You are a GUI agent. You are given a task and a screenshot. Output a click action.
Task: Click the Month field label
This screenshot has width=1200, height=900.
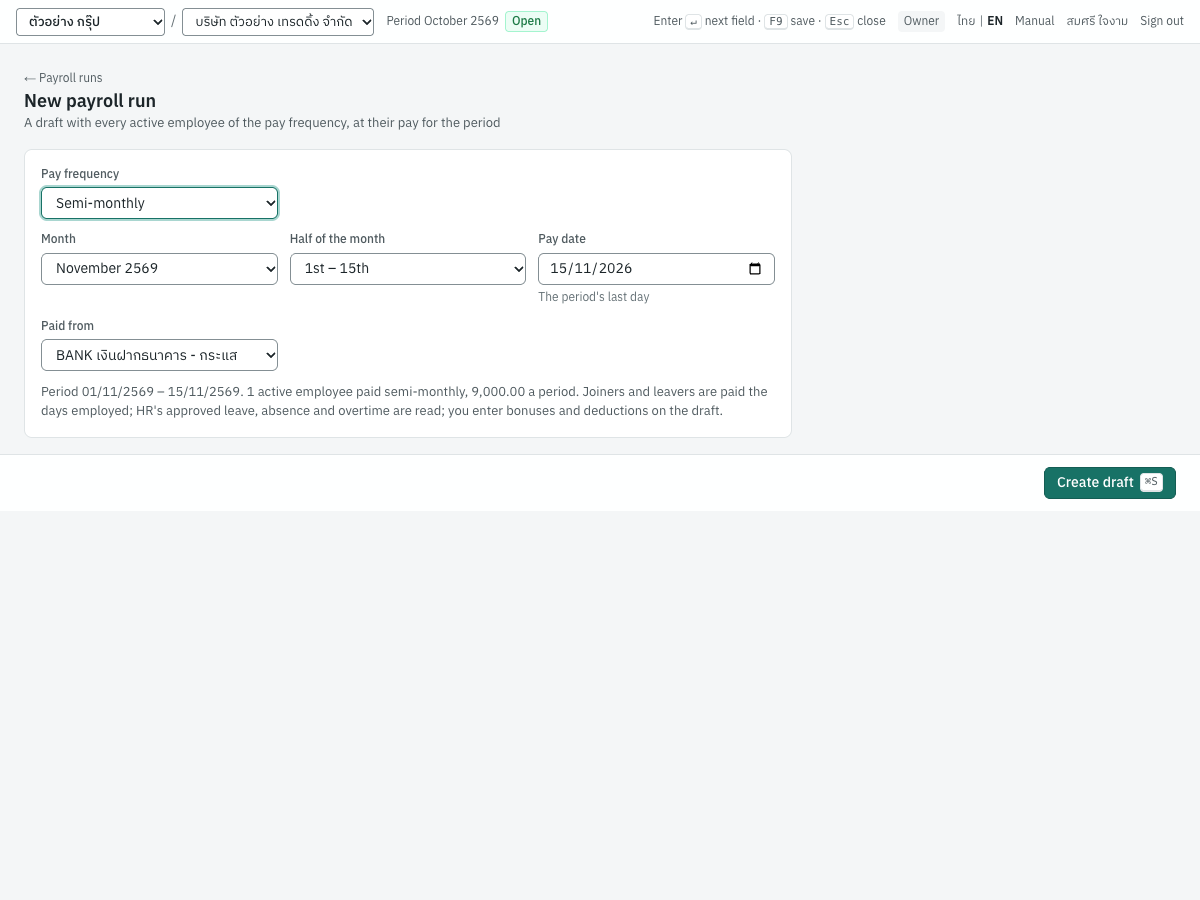click(58, 239)
